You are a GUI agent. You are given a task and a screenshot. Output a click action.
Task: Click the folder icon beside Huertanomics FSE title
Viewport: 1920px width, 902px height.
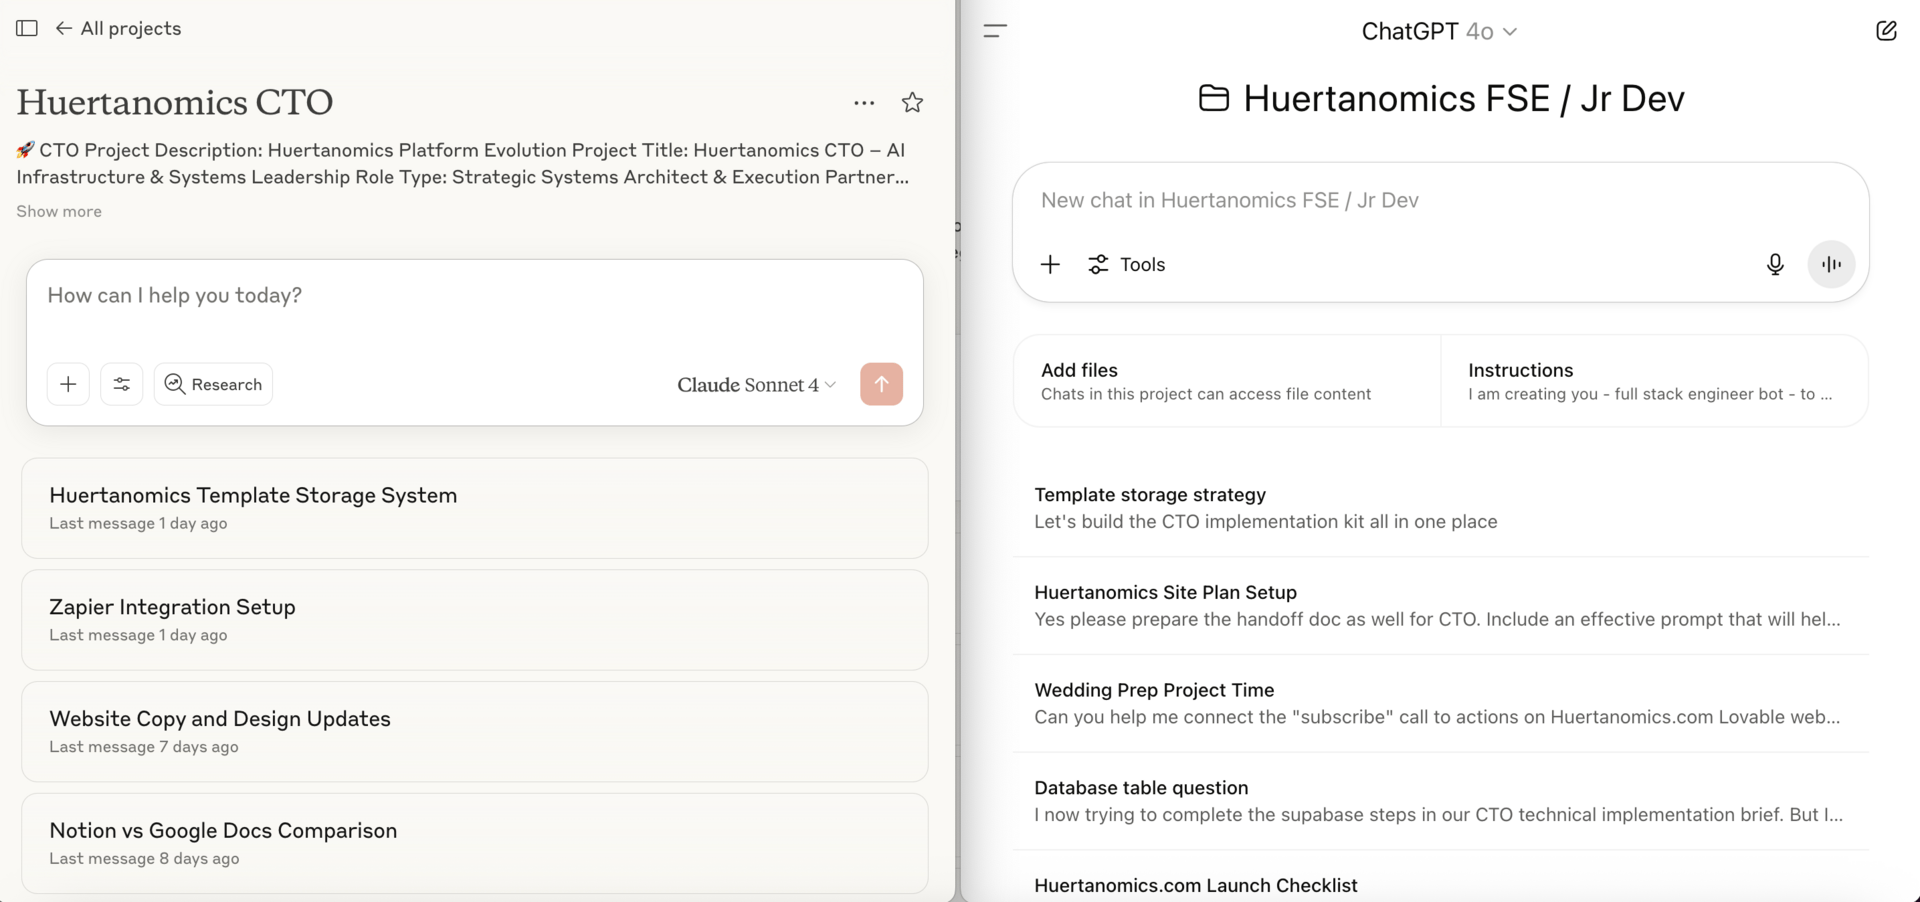(1214, 98)
